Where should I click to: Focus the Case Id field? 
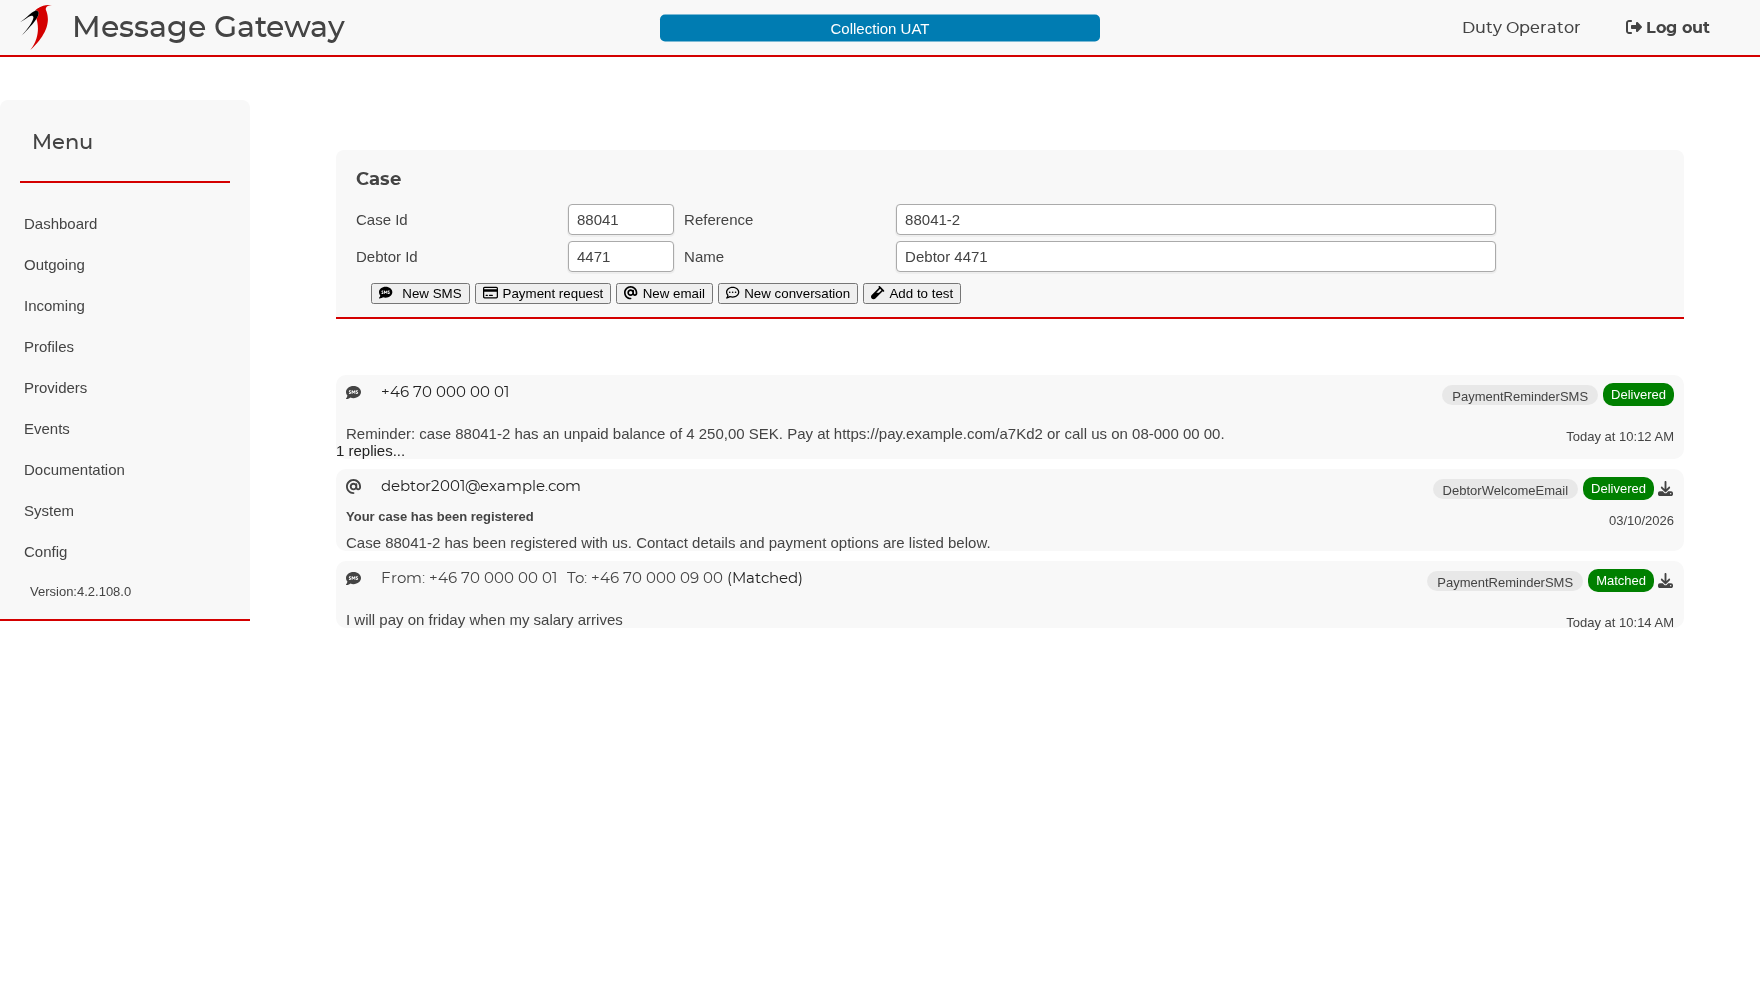click(x=621, y=220)
